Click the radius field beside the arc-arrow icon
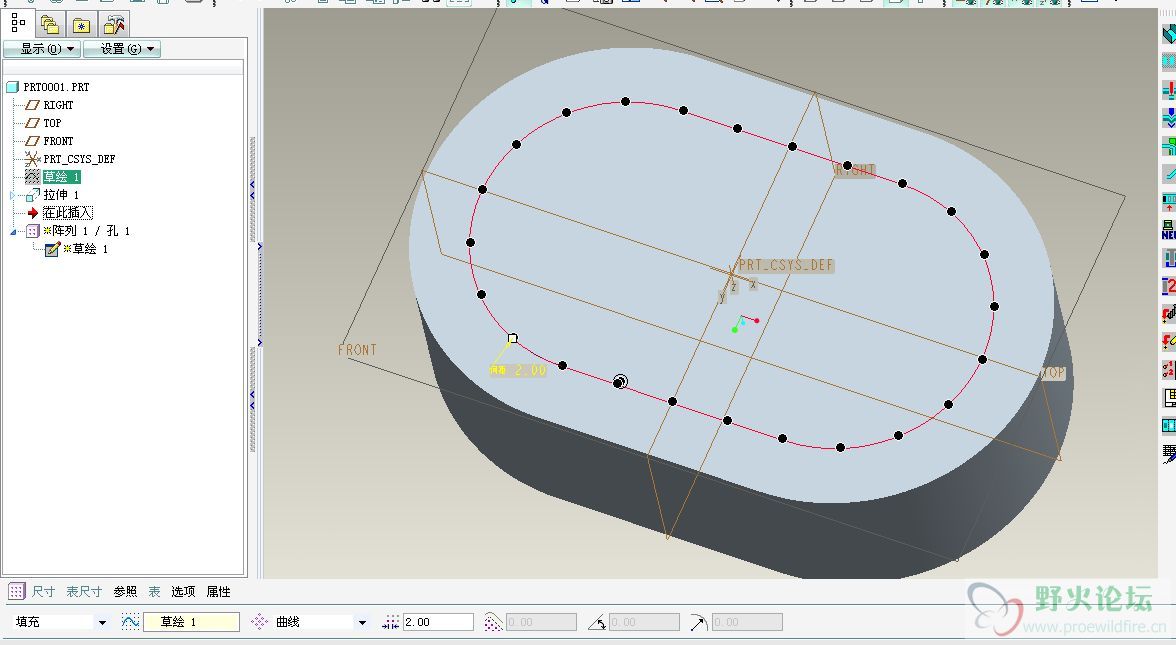 tap(747, 622)
